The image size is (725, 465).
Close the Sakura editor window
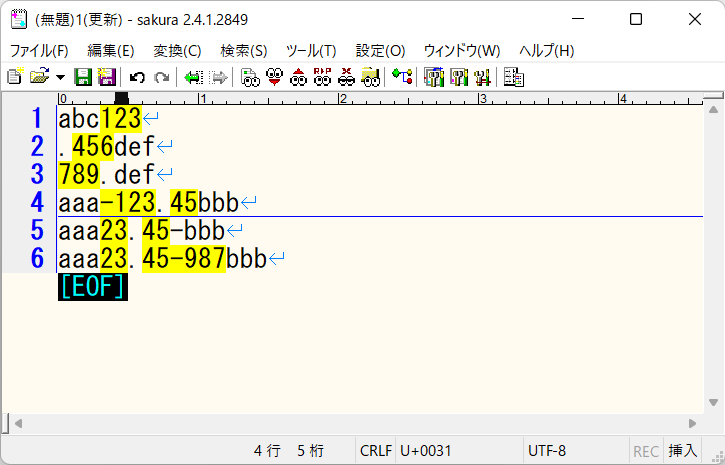point(695,19)
